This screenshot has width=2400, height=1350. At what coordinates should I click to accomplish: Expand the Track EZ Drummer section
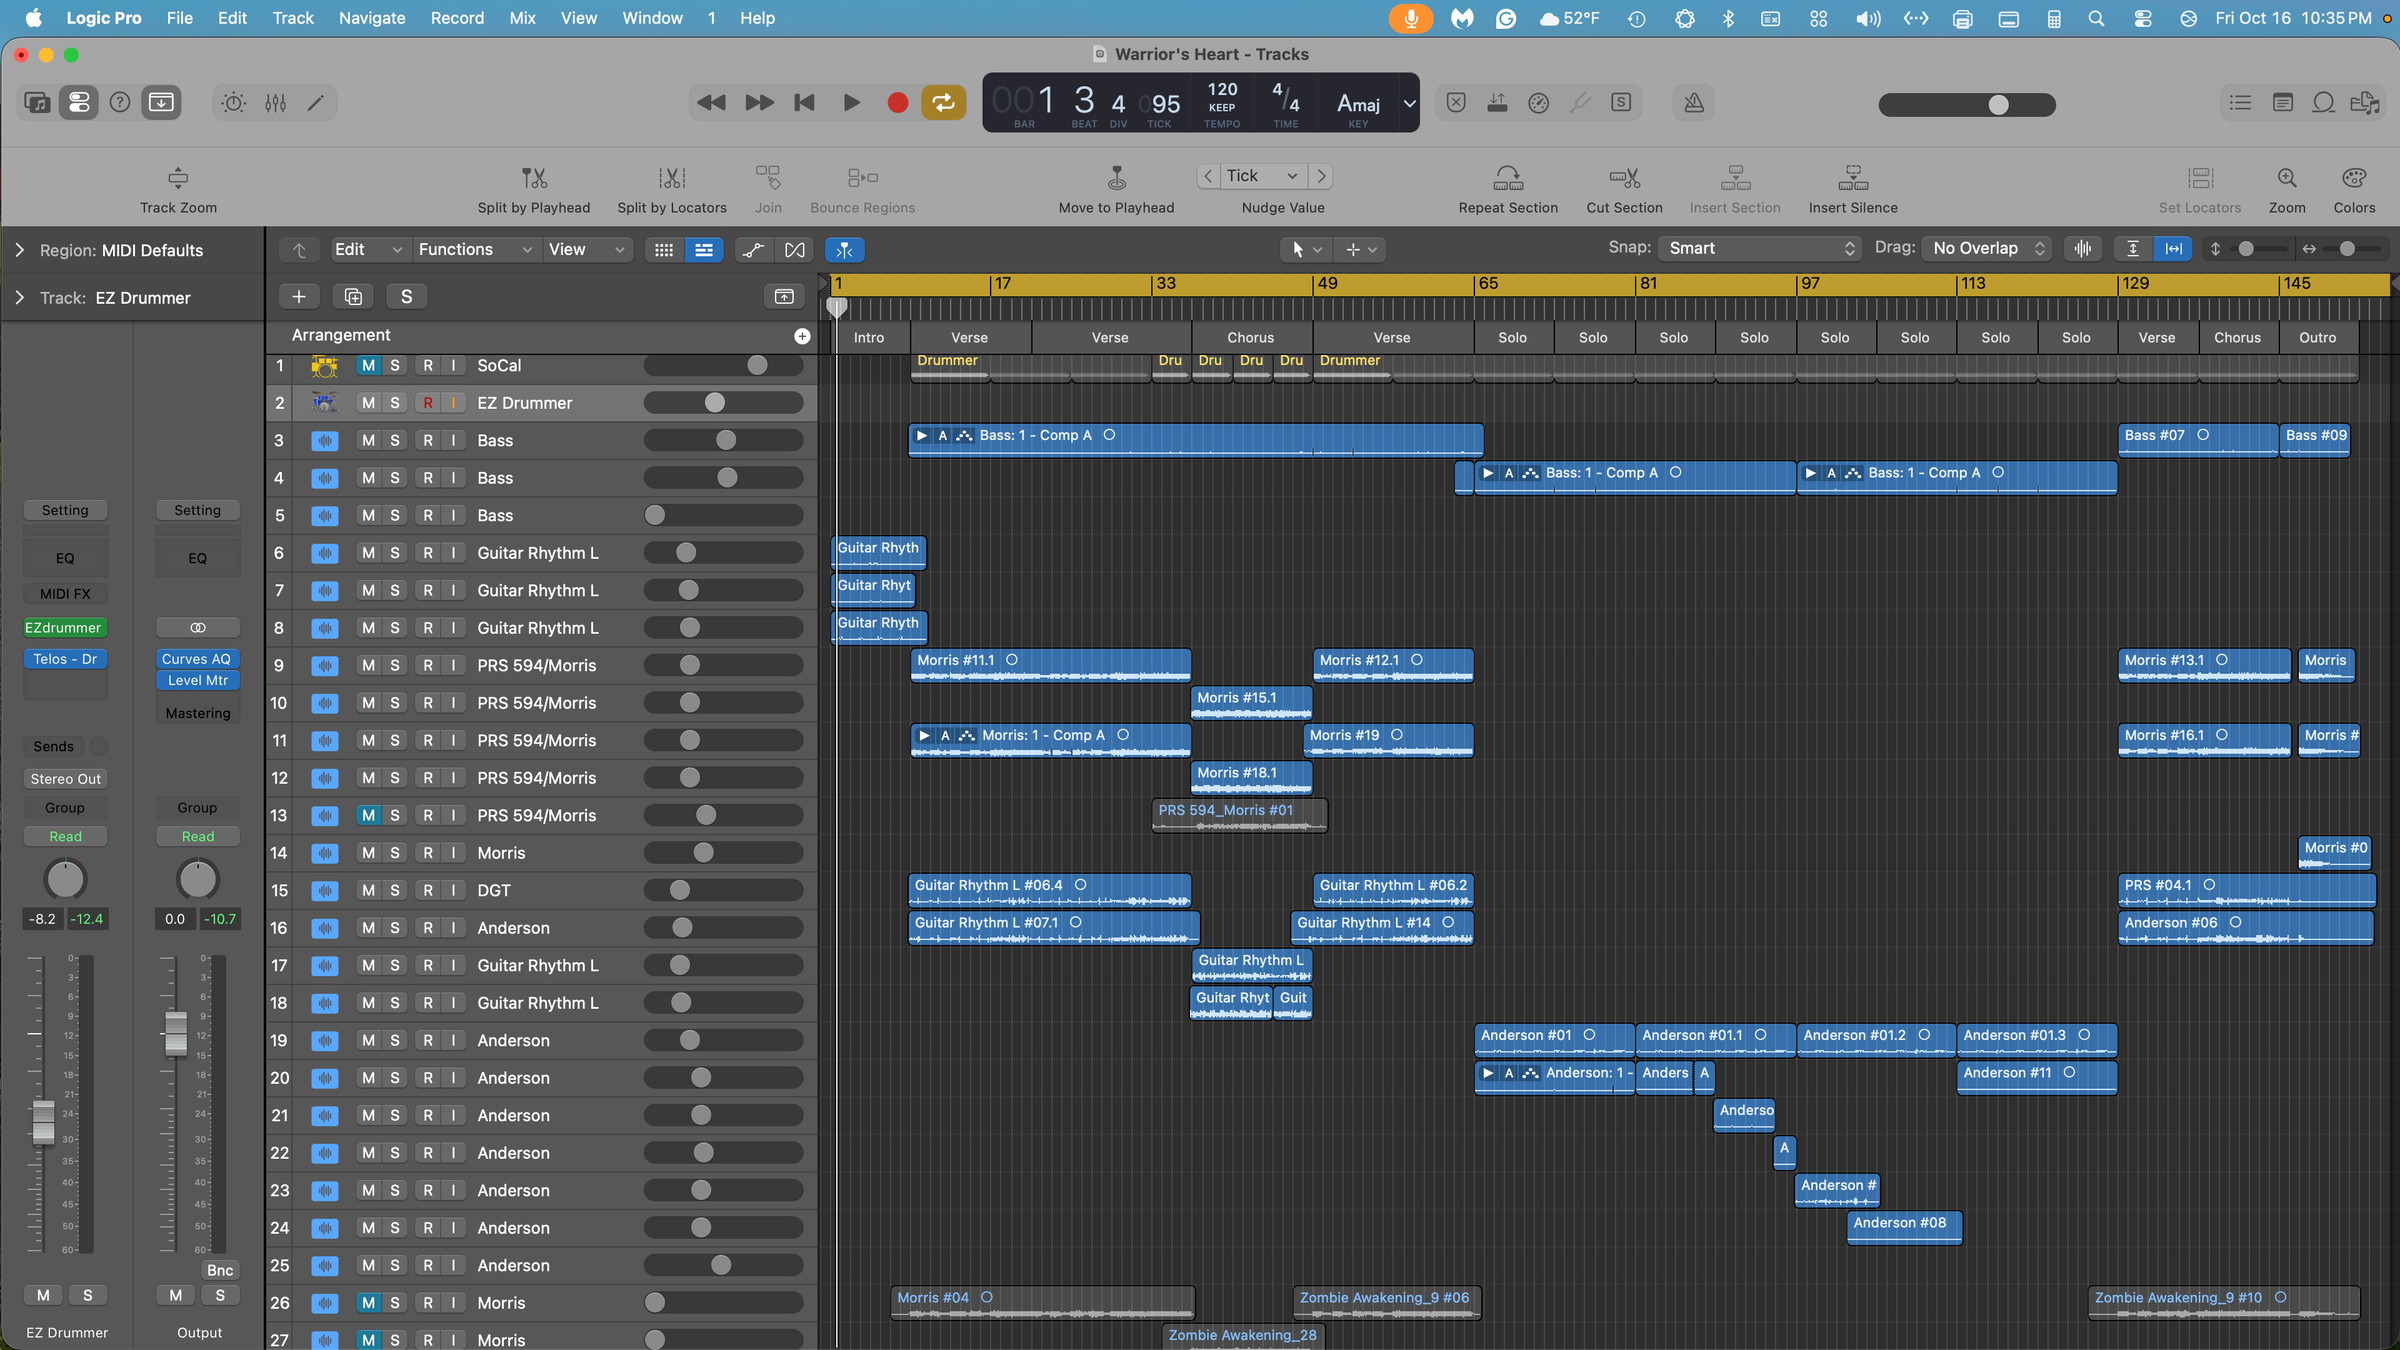tap(19, 298)
